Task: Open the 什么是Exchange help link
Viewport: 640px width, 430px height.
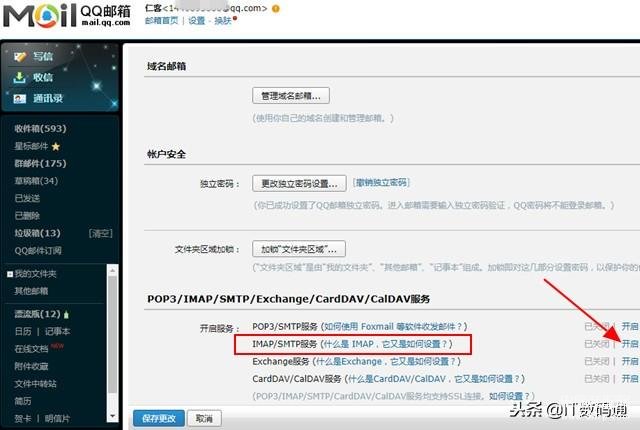Action: pyautogui.click(x=386, y=361)
